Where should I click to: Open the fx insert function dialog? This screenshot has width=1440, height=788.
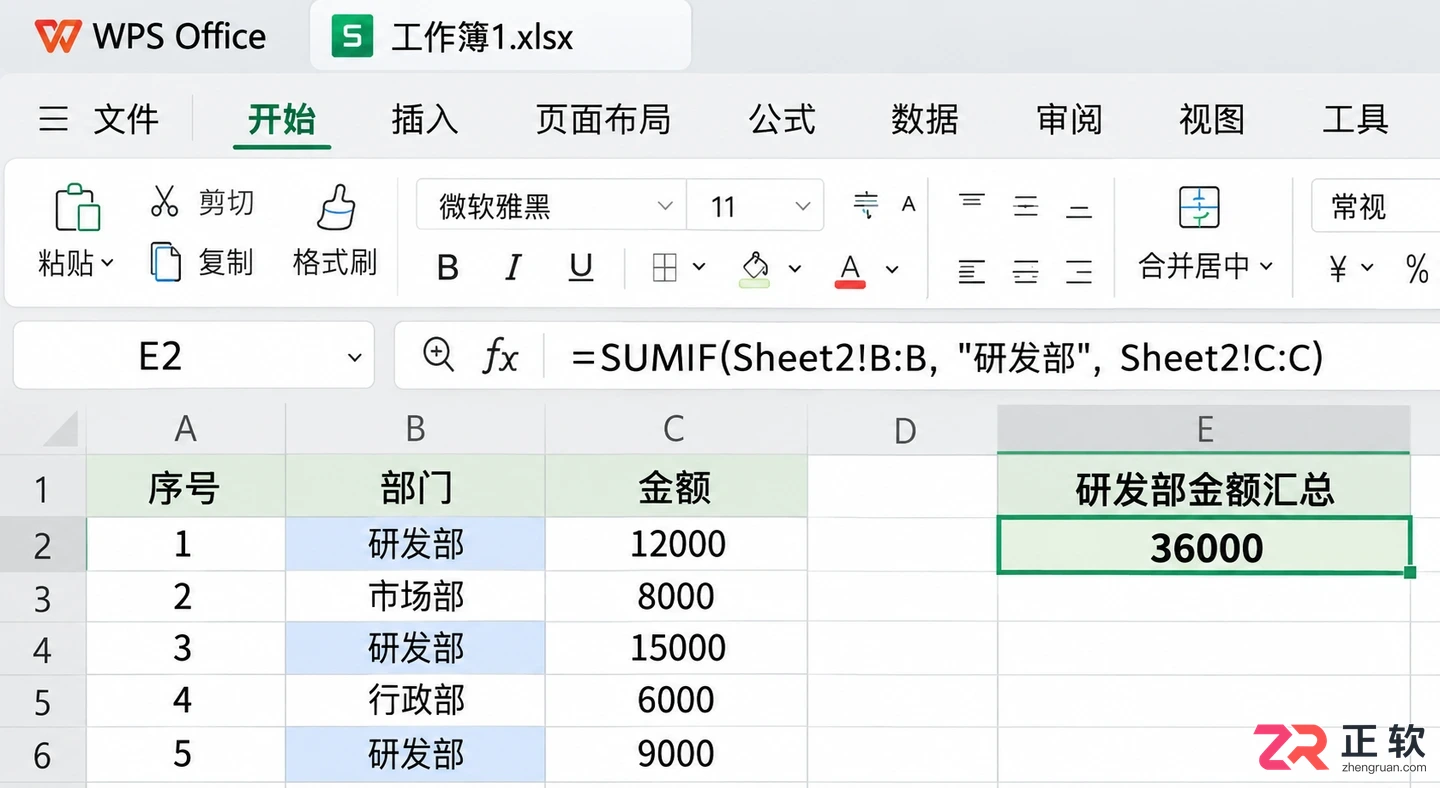(500, 355)
